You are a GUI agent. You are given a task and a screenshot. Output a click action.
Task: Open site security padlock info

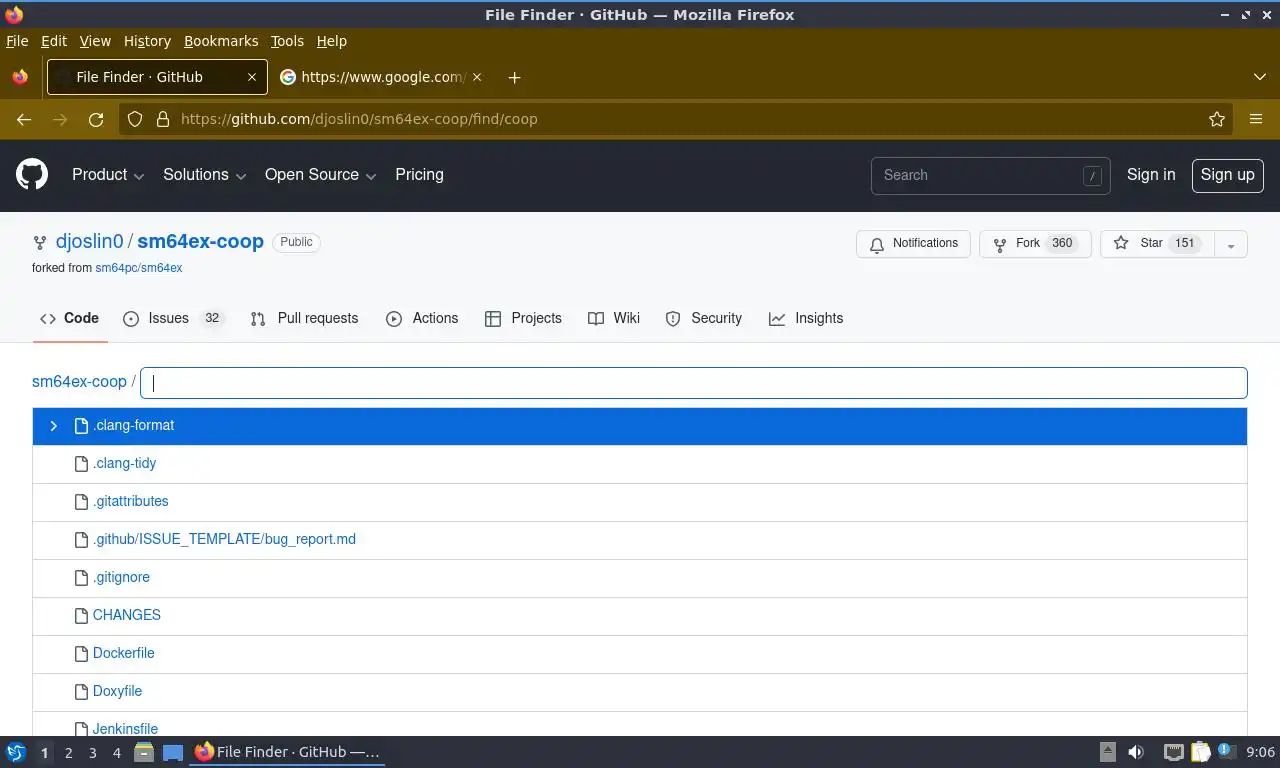163,119
